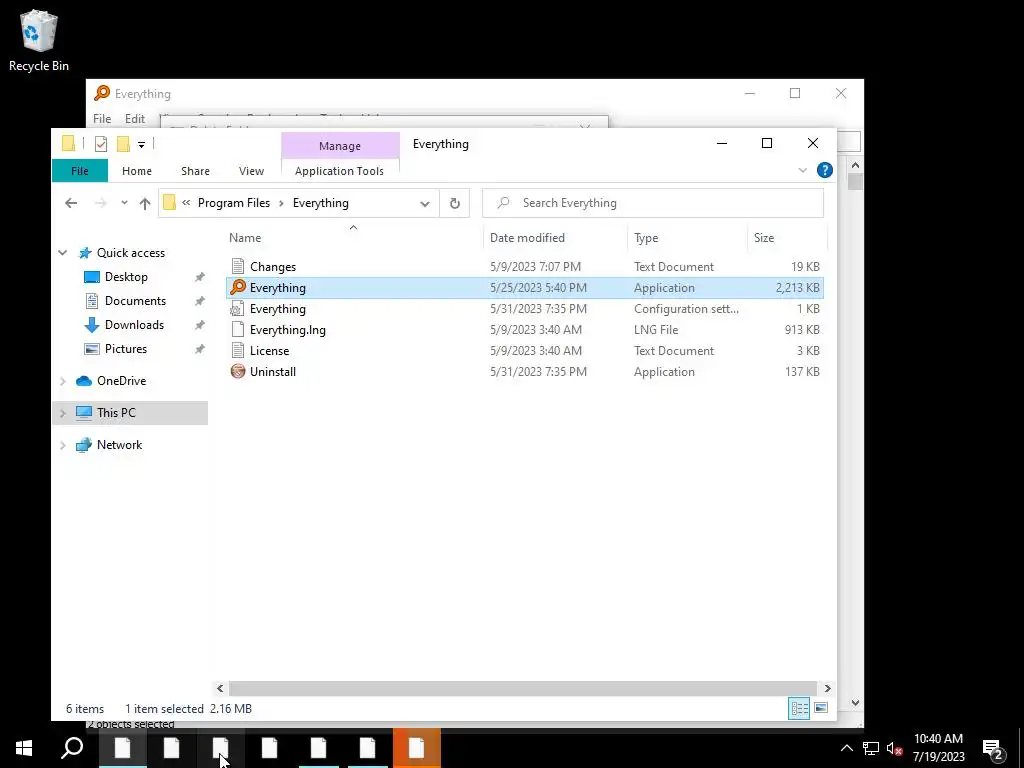Screen dimensions: 1024x768
Task: Show hidden tray icons chevron
Action: click(846, 748)
